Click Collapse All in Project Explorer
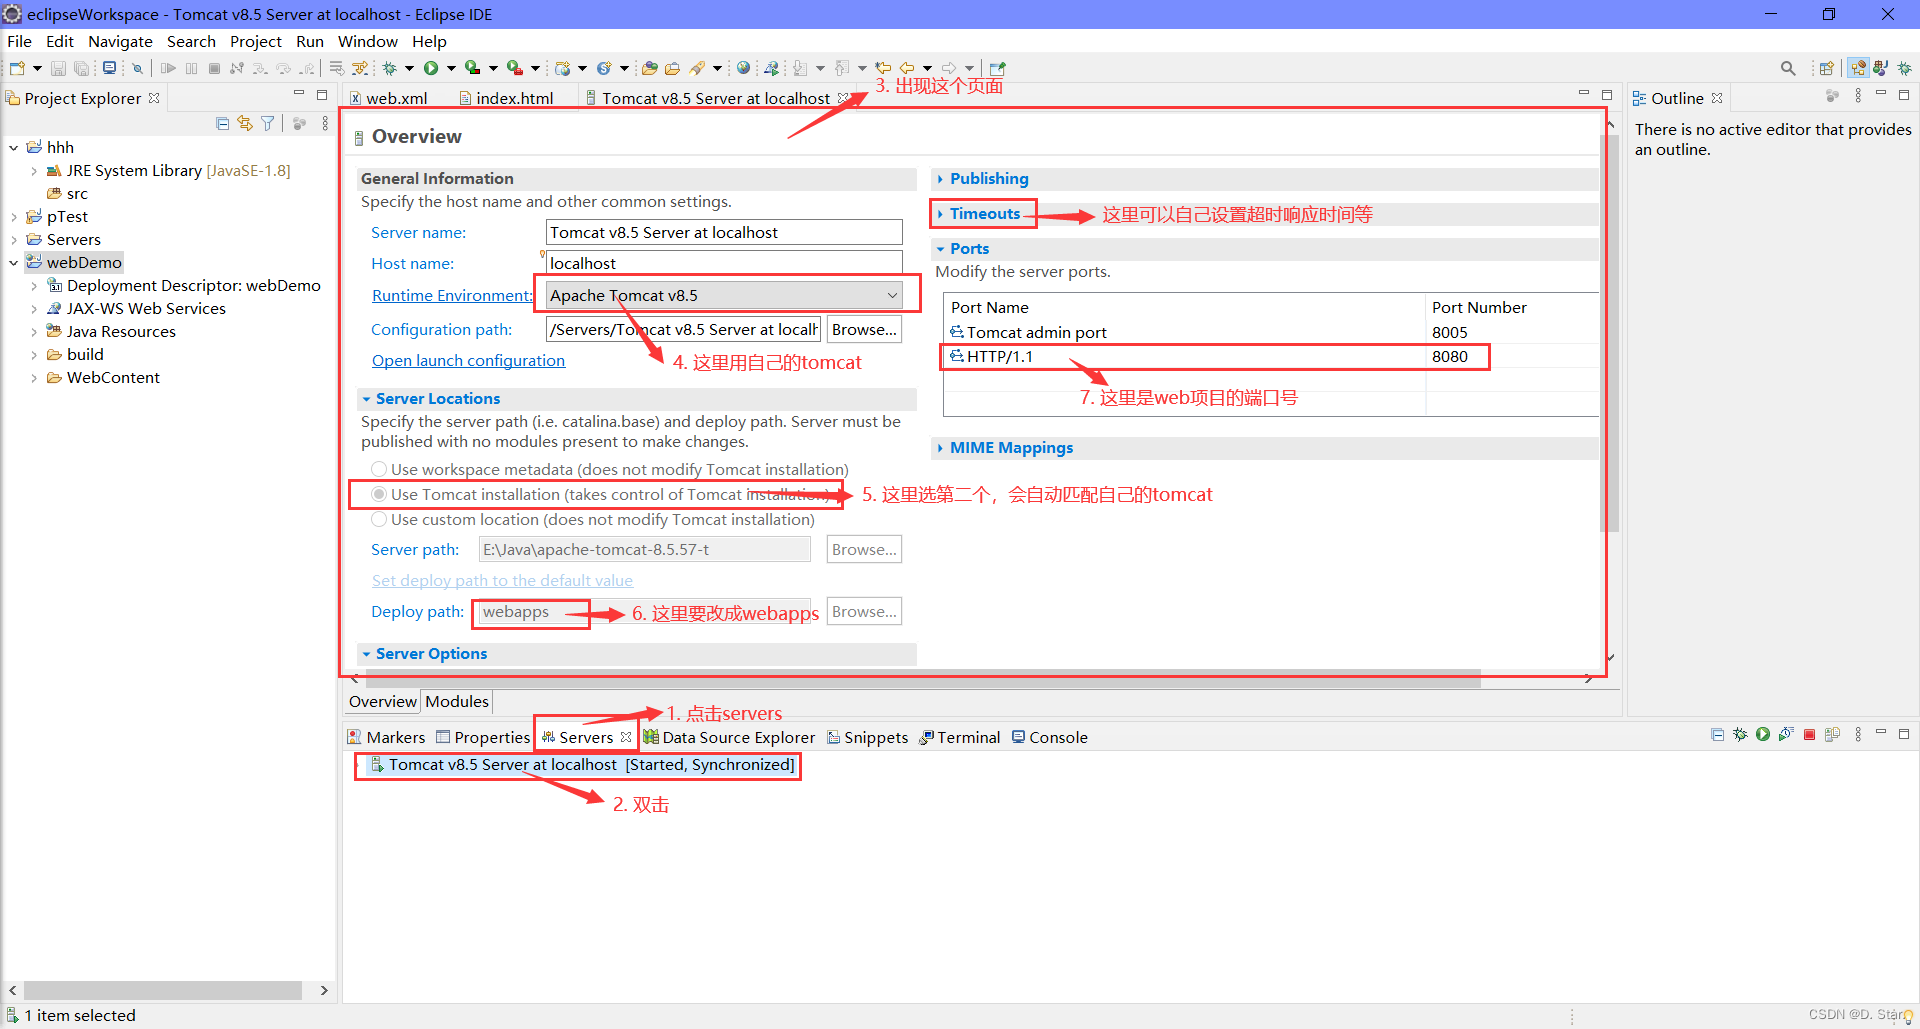 pos(222,123)
